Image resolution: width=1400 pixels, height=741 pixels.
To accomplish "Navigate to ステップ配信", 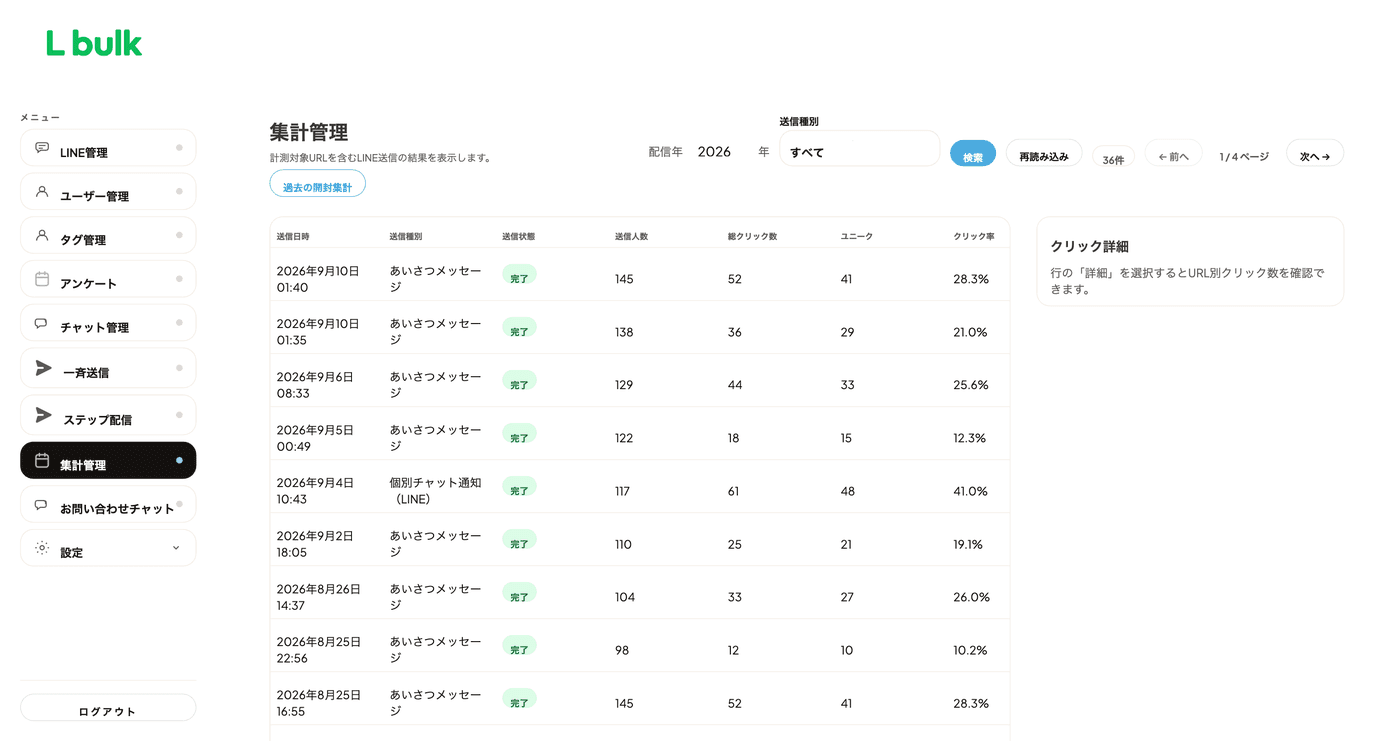I will (108, 415).
